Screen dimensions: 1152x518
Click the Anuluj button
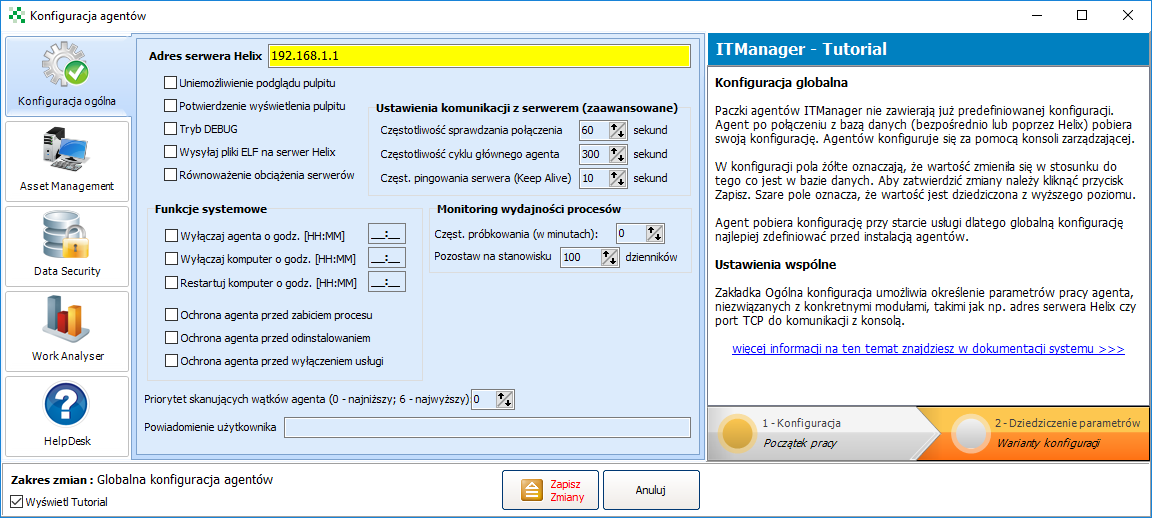point(651,490)
